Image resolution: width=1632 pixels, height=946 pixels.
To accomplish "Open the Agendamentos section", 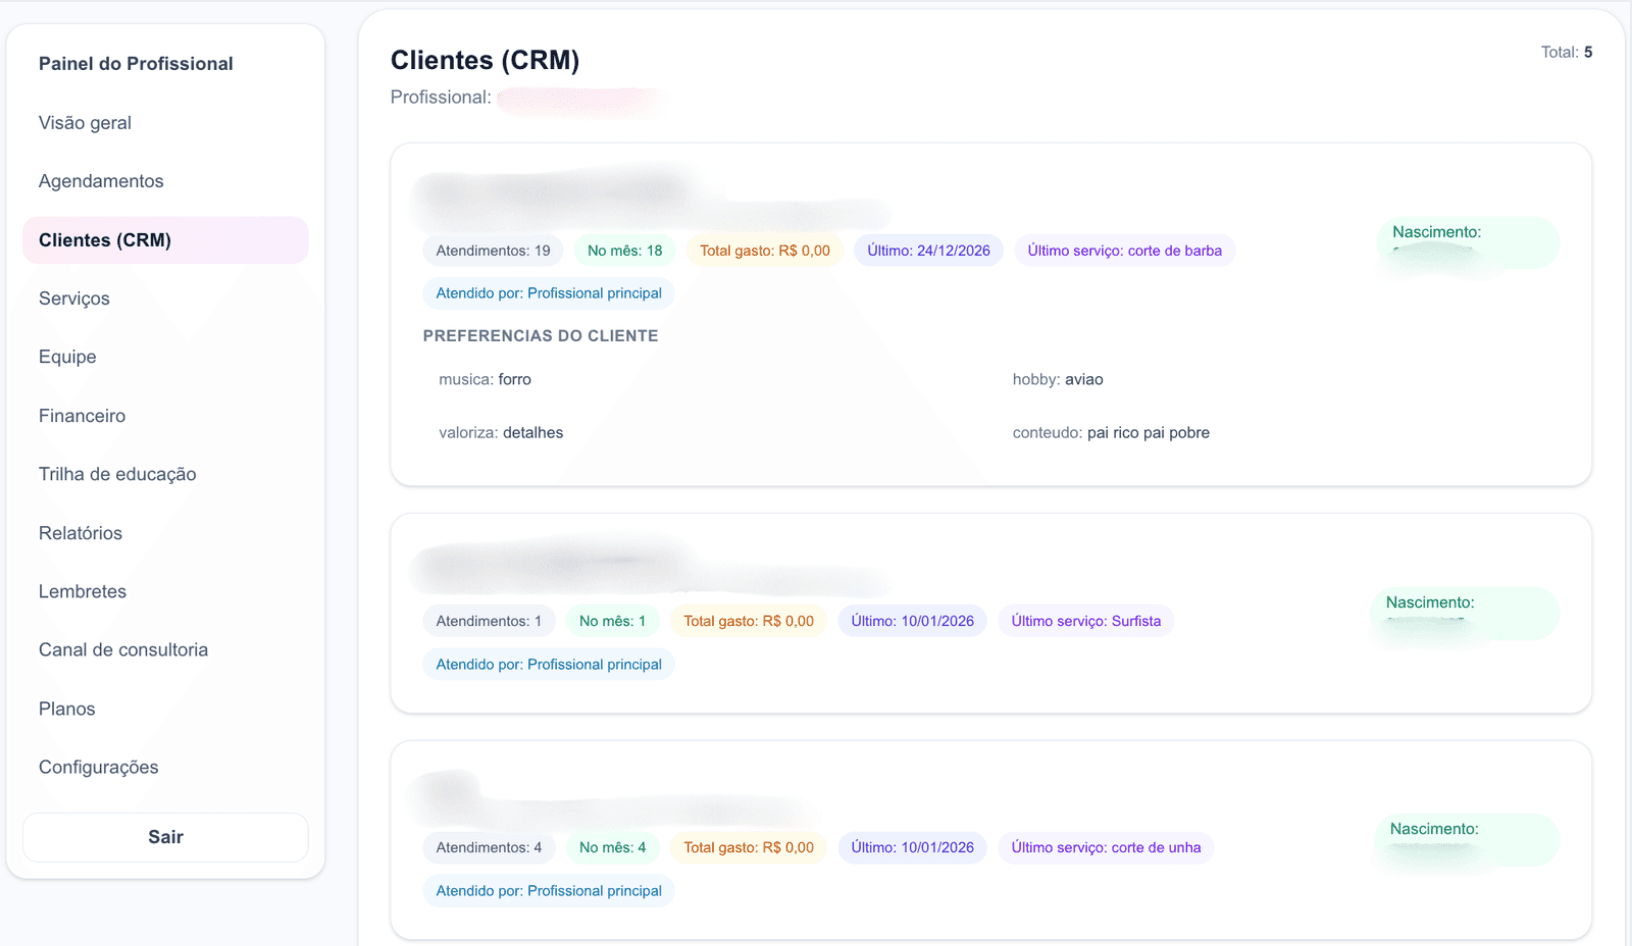I will click(101, 180).
